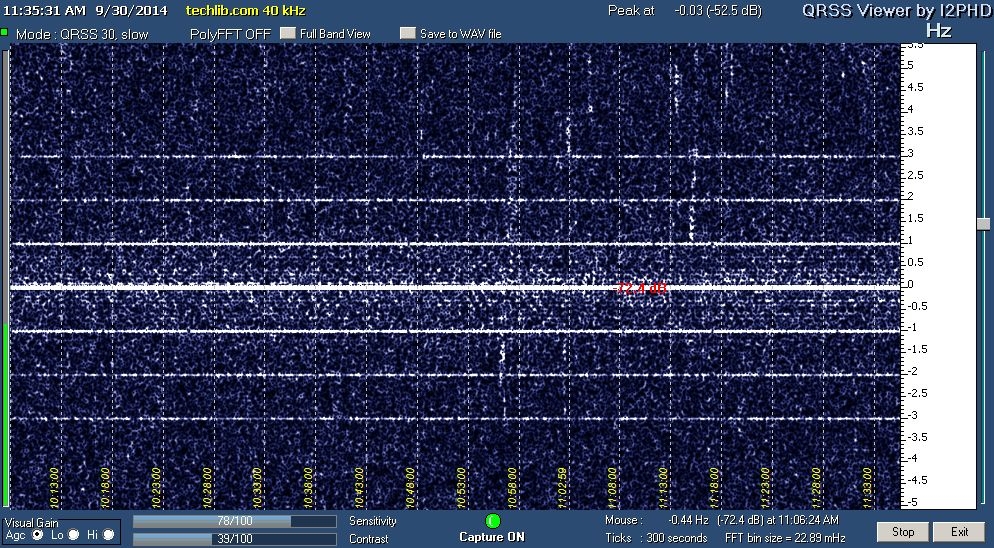Click the vertical frequency slider handle on right
The image size is (994, 548).
pos(983,222)
